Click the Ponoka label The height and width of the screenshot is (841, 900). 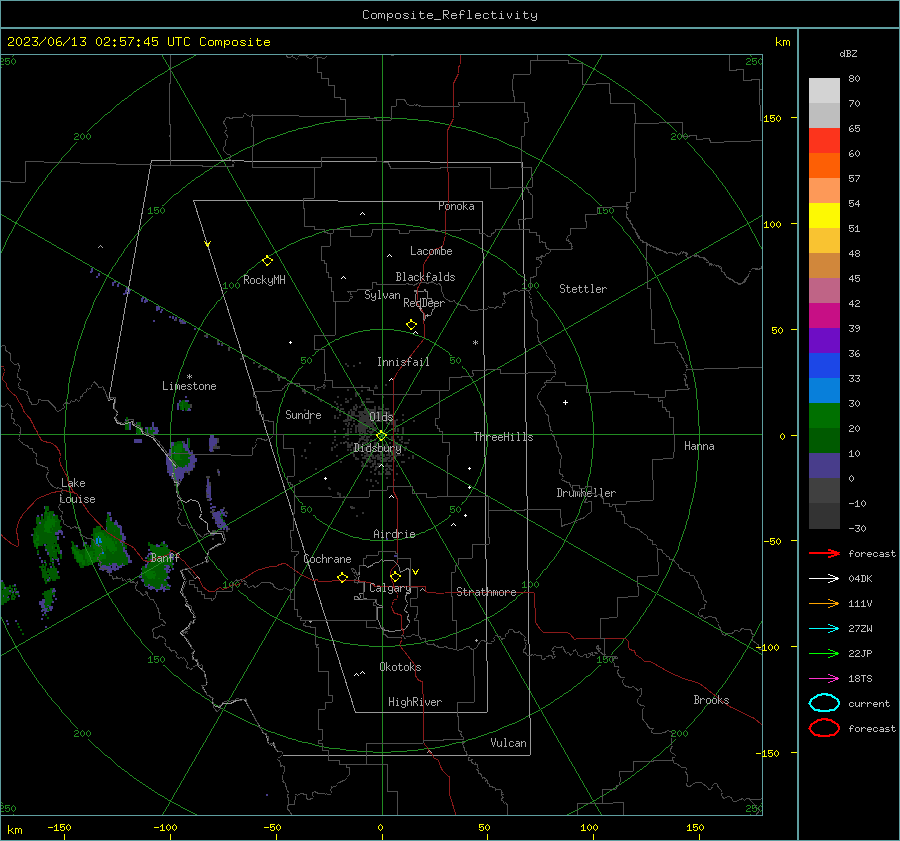(456, 206)
